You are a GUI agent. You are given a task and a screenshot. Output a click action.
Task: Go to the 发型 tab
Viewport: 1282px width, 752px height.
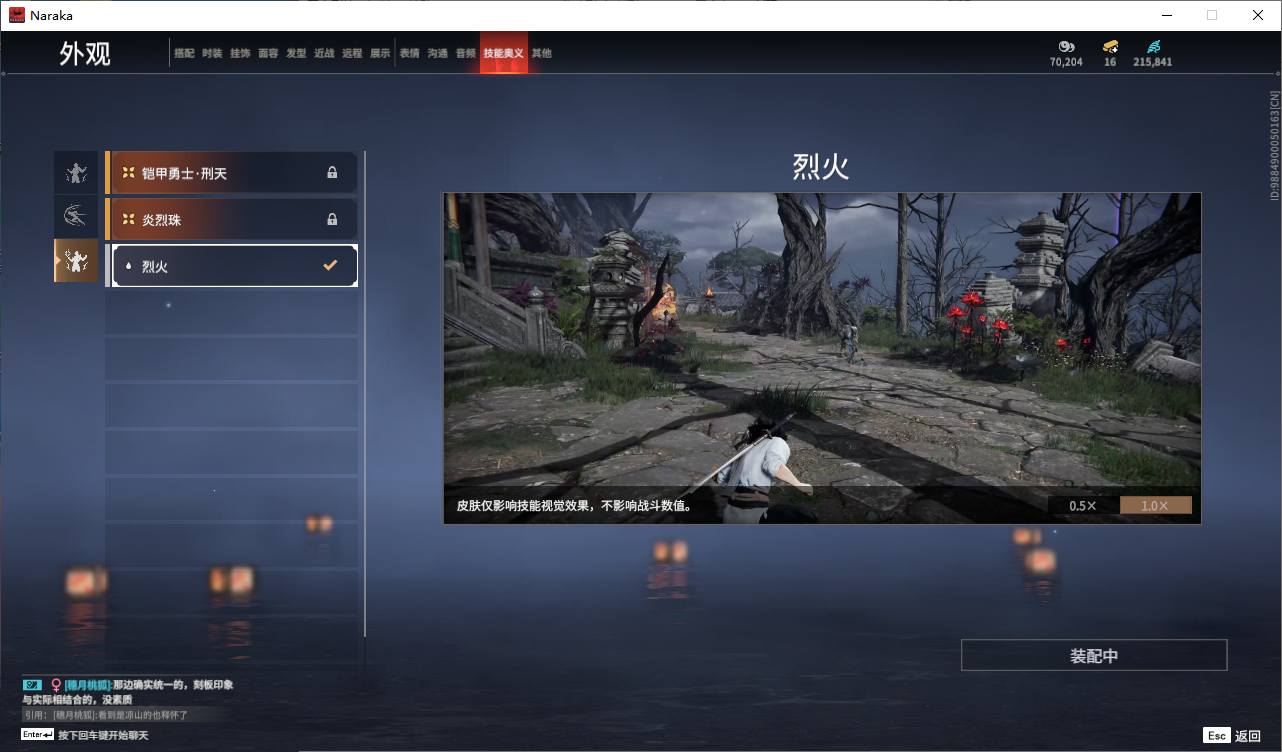(x=296, y=53)
